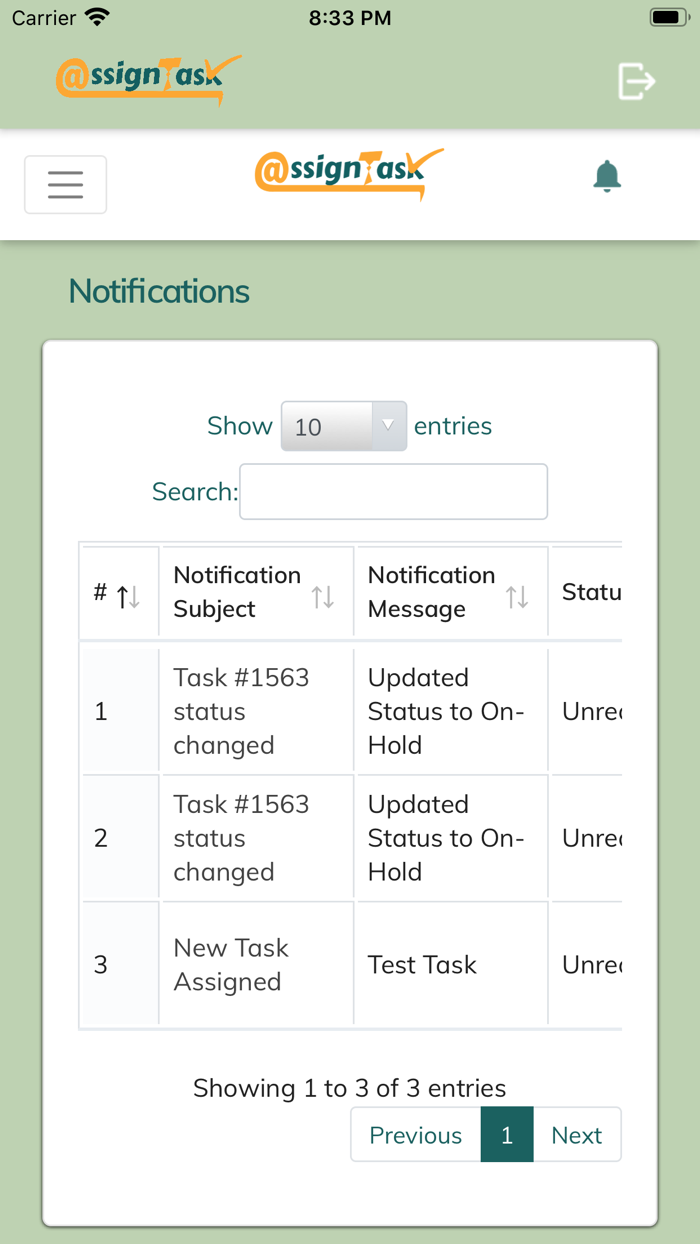Click the Previous pagination button
Image resolution: width=700 pixels, height=1244 pixels.
point(415,1135)
